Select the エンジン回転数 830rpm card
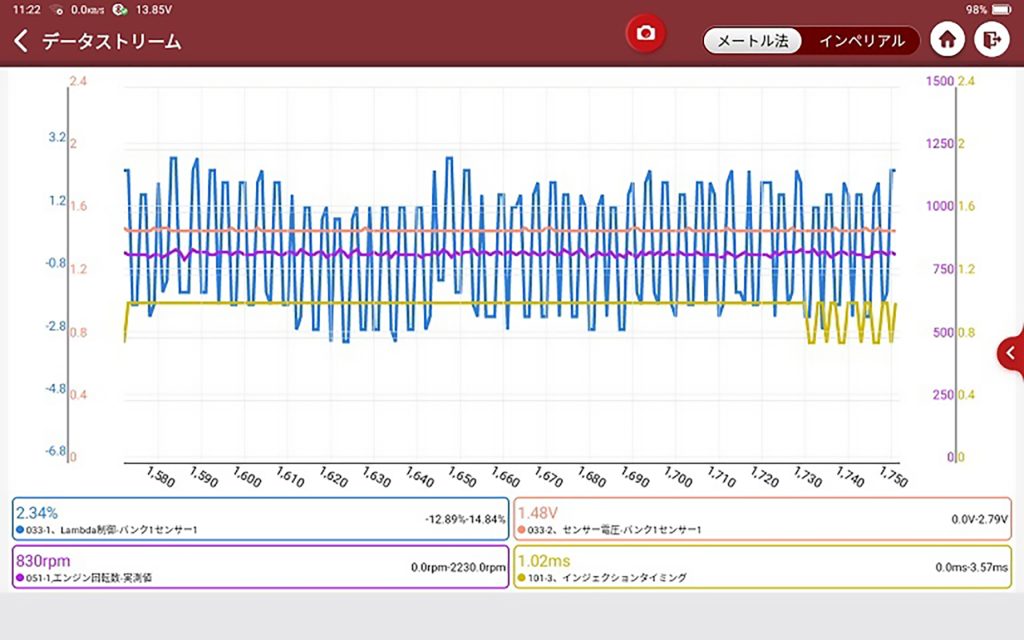This screenshot has height=640, width=1024. (261, 567)
